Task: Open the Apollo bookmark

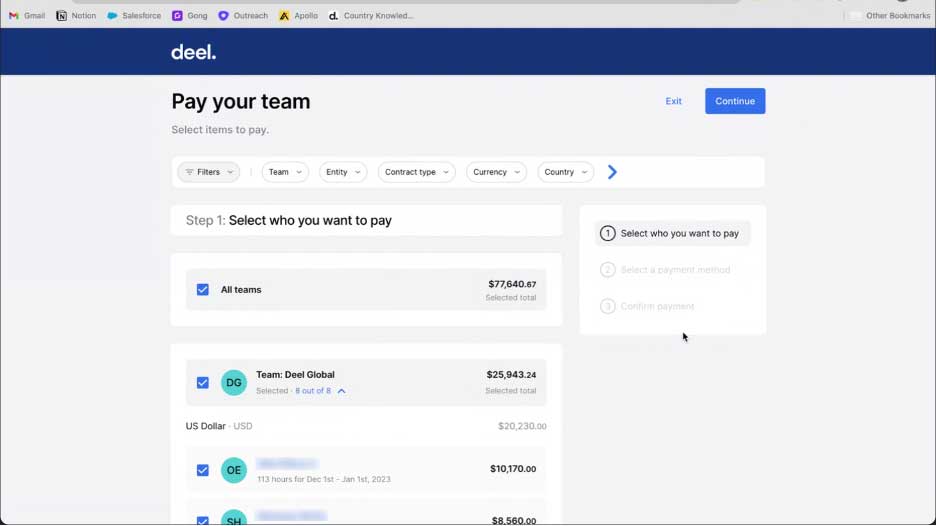Action: 298,16
